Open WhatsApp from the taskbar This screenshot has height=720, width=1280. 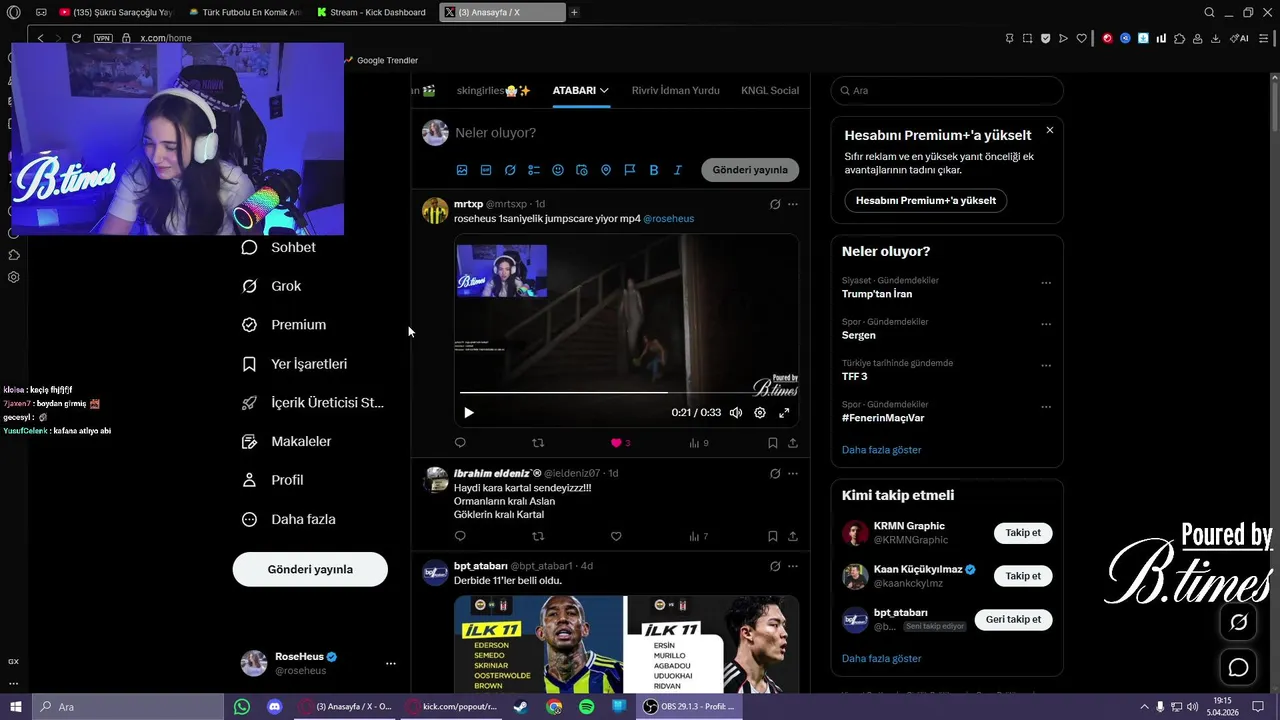pos(242,706)
